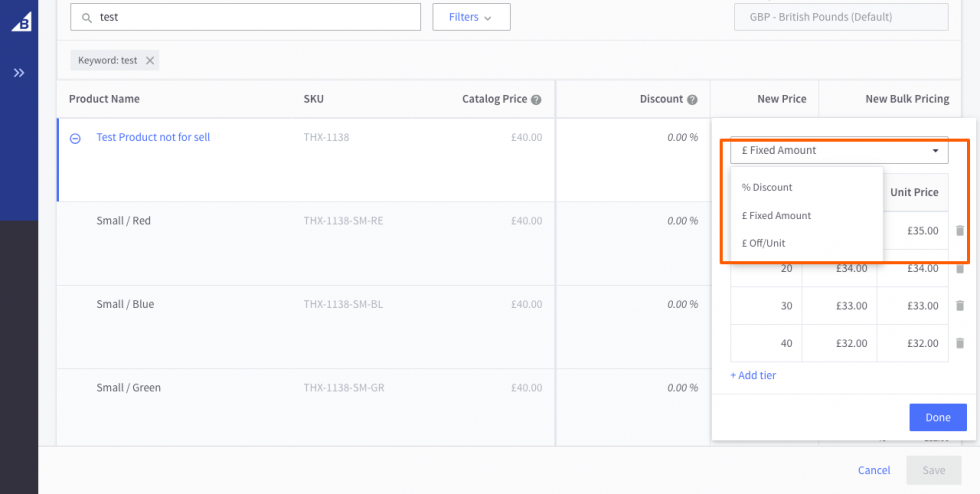
Task: Delete the £35.00 tier row
Action: (x=960, y=231)
